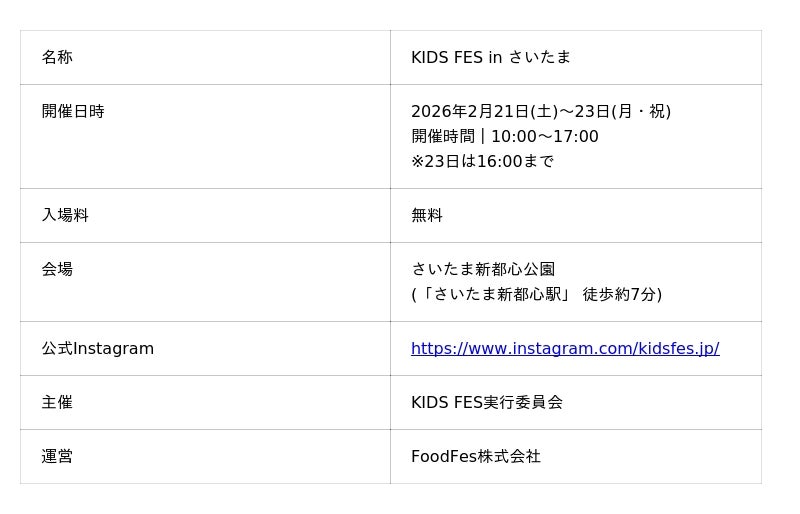Click the ※23日は16:00まで note

point(482,162)
